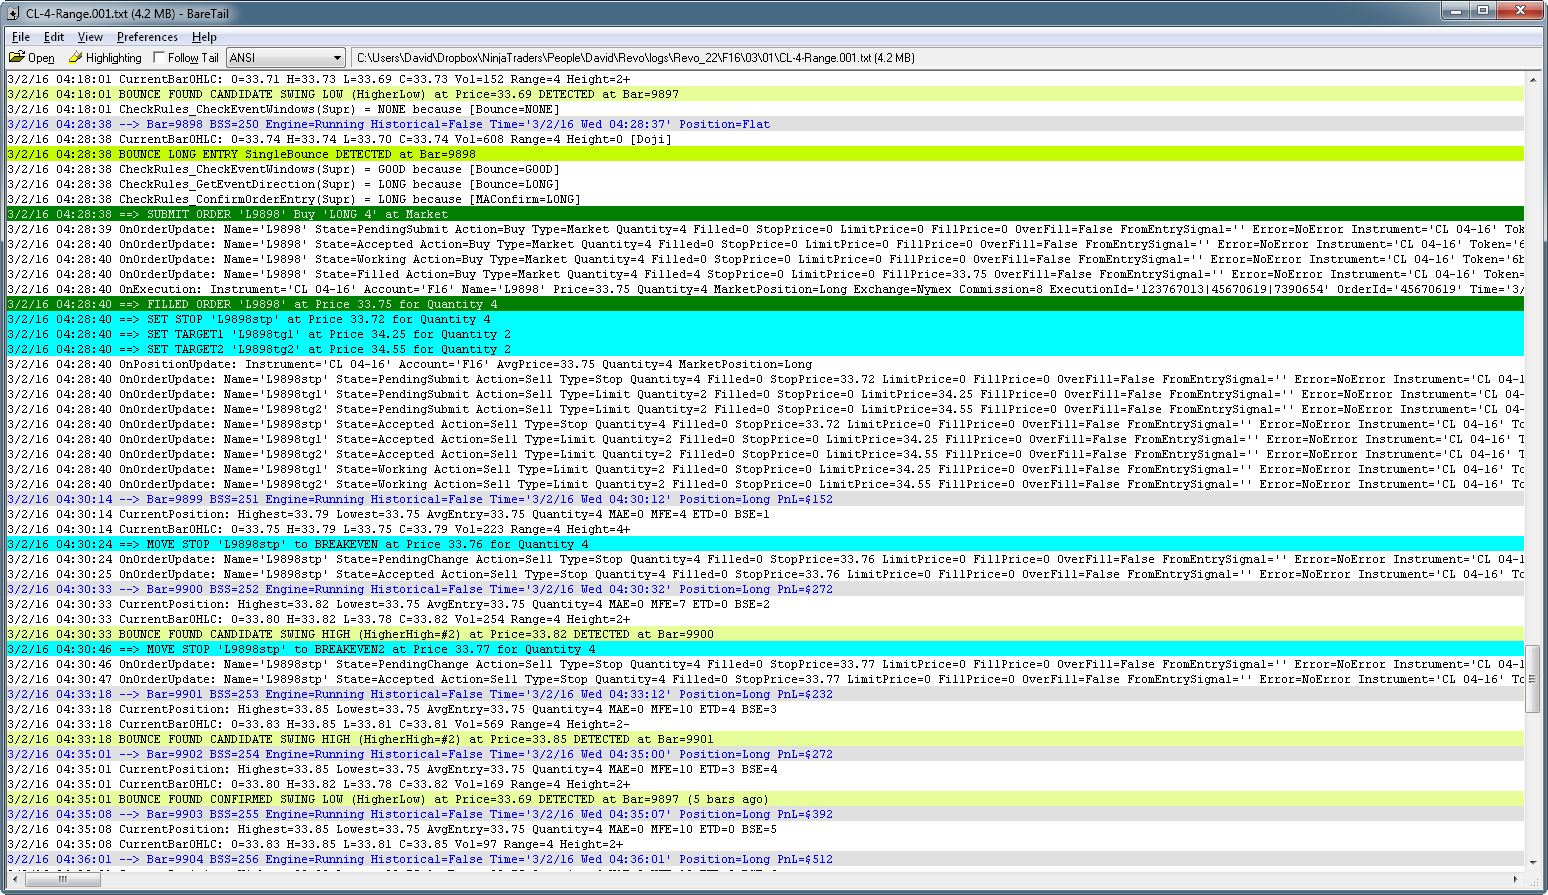
Task: Click the vertical scrollbar thumb
Action: 1533,678
